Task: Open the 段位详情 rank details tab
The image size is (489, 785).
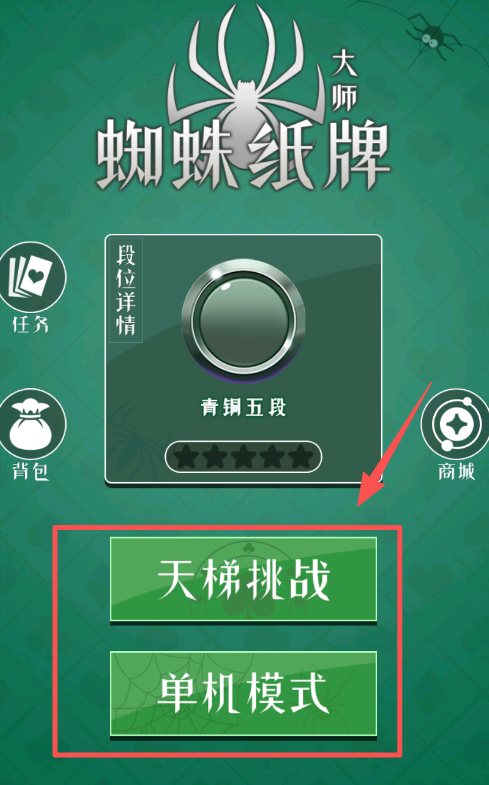Action: [x=126, y=291]
